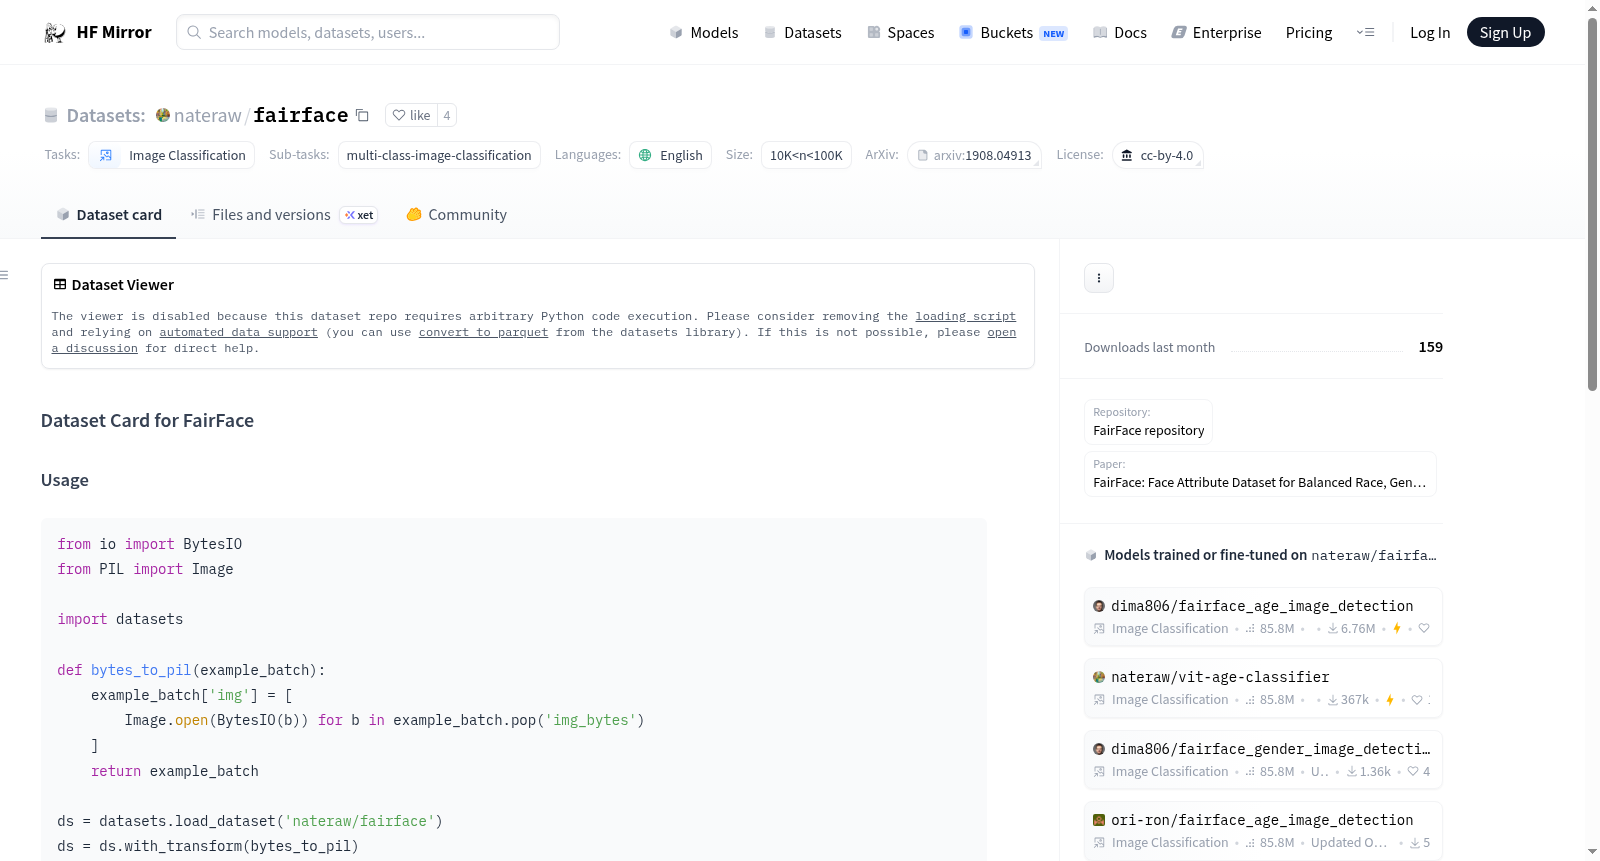Open the Models page
Viewport: 1600px width, 861px height.
(x=704, y=33)
